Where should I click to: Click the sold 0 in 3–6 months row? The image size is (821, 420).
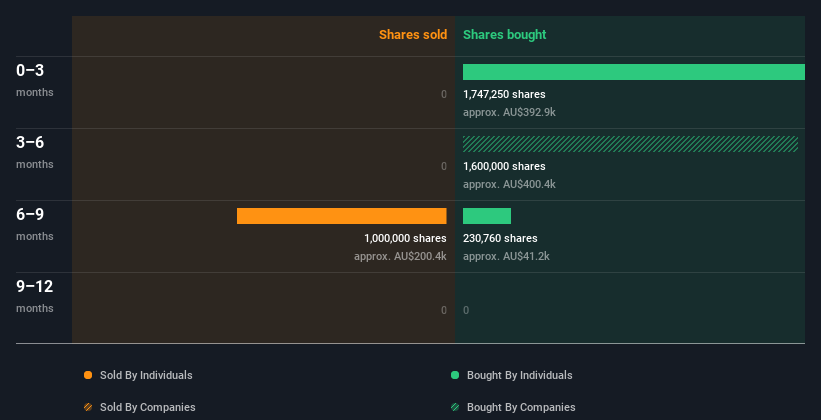tap(444, 166)
